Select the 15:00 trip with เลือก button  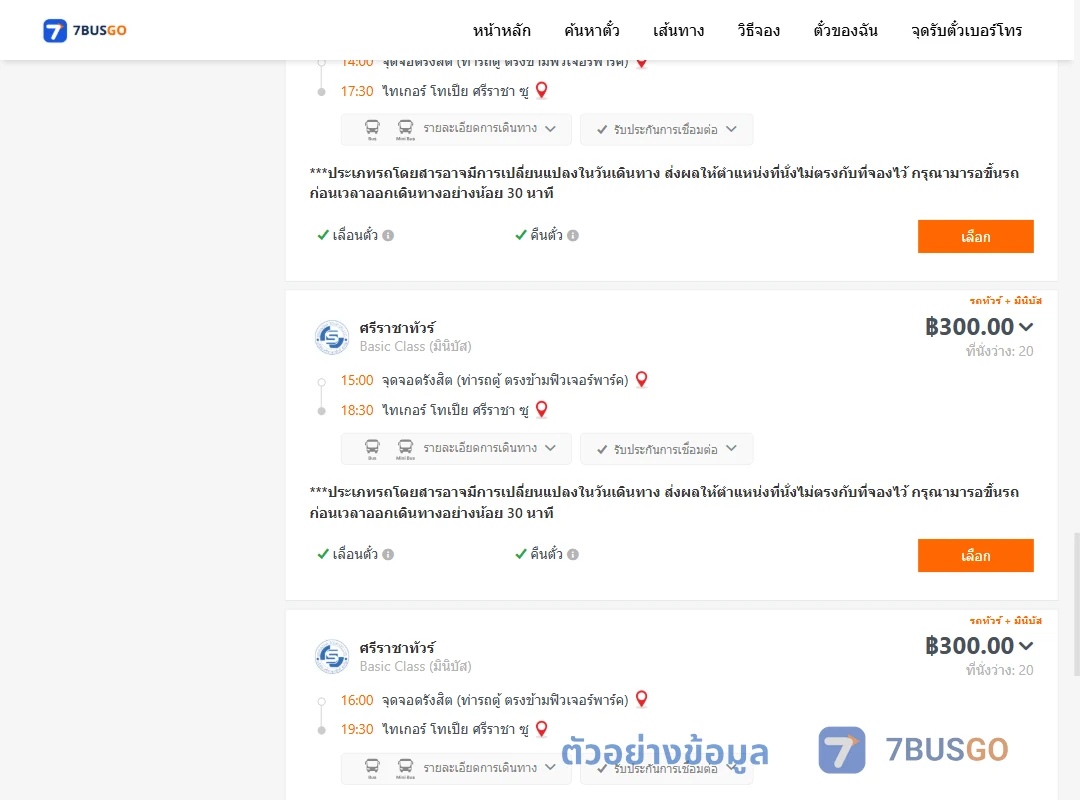(x=975, y=555)
